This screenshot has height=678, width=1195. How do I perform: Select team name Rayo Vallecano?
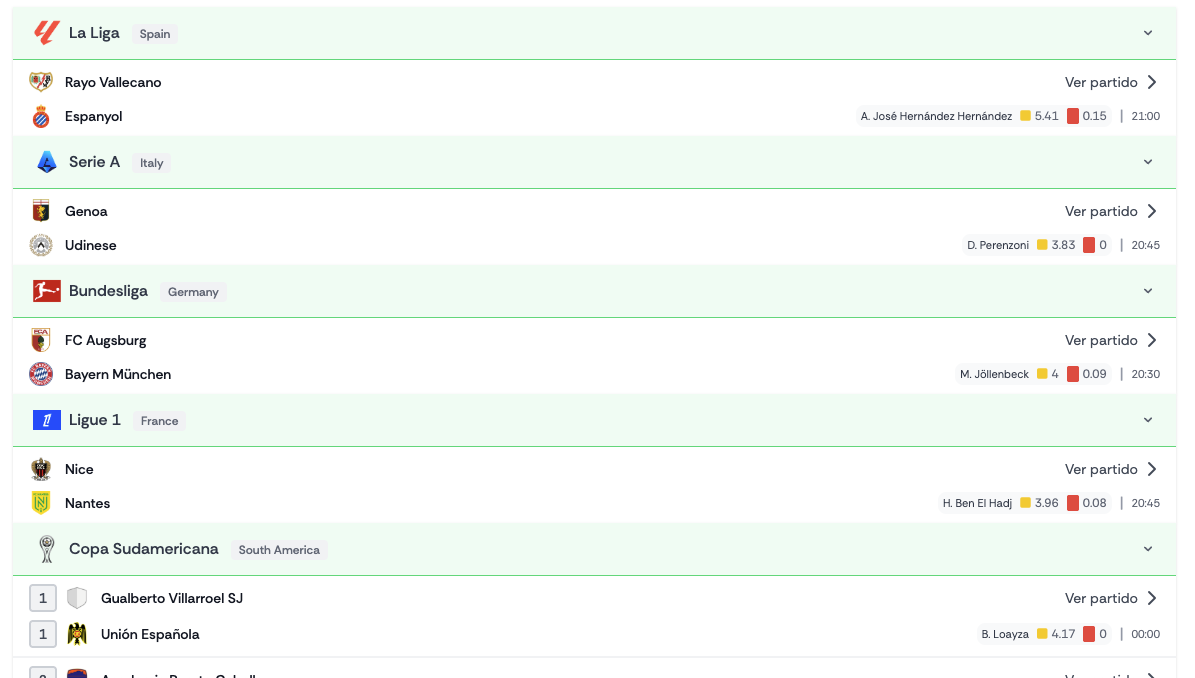[x=113, y=82]
